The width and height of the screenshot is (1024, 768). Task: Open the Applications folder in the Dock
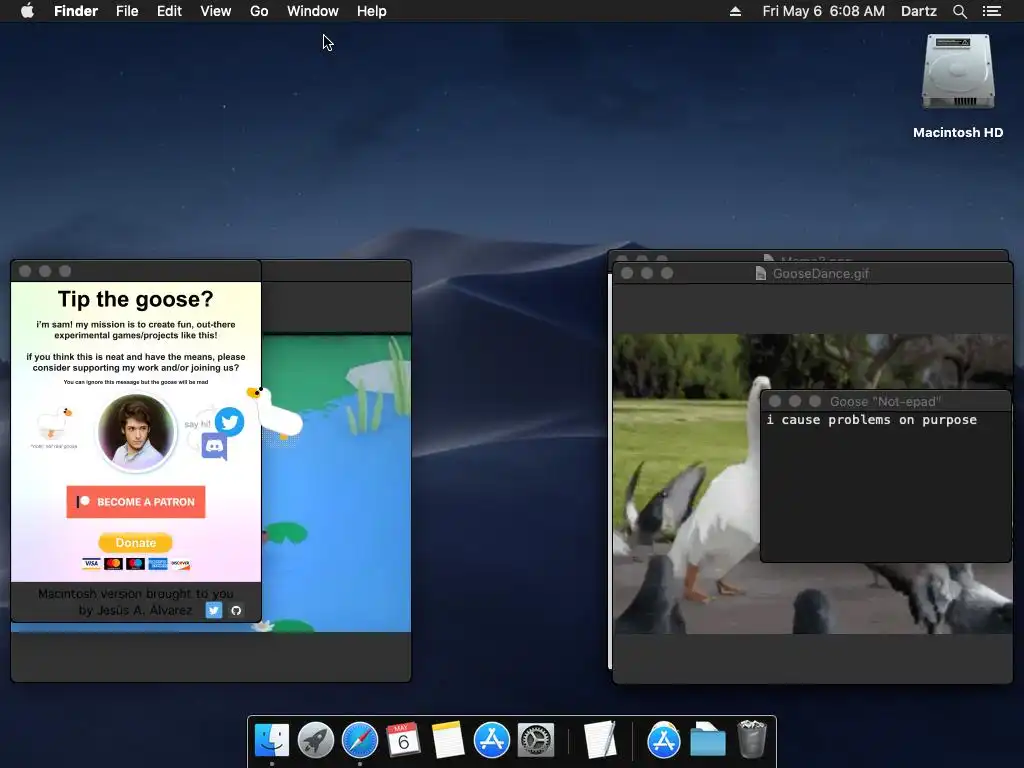tap(664, 740)
